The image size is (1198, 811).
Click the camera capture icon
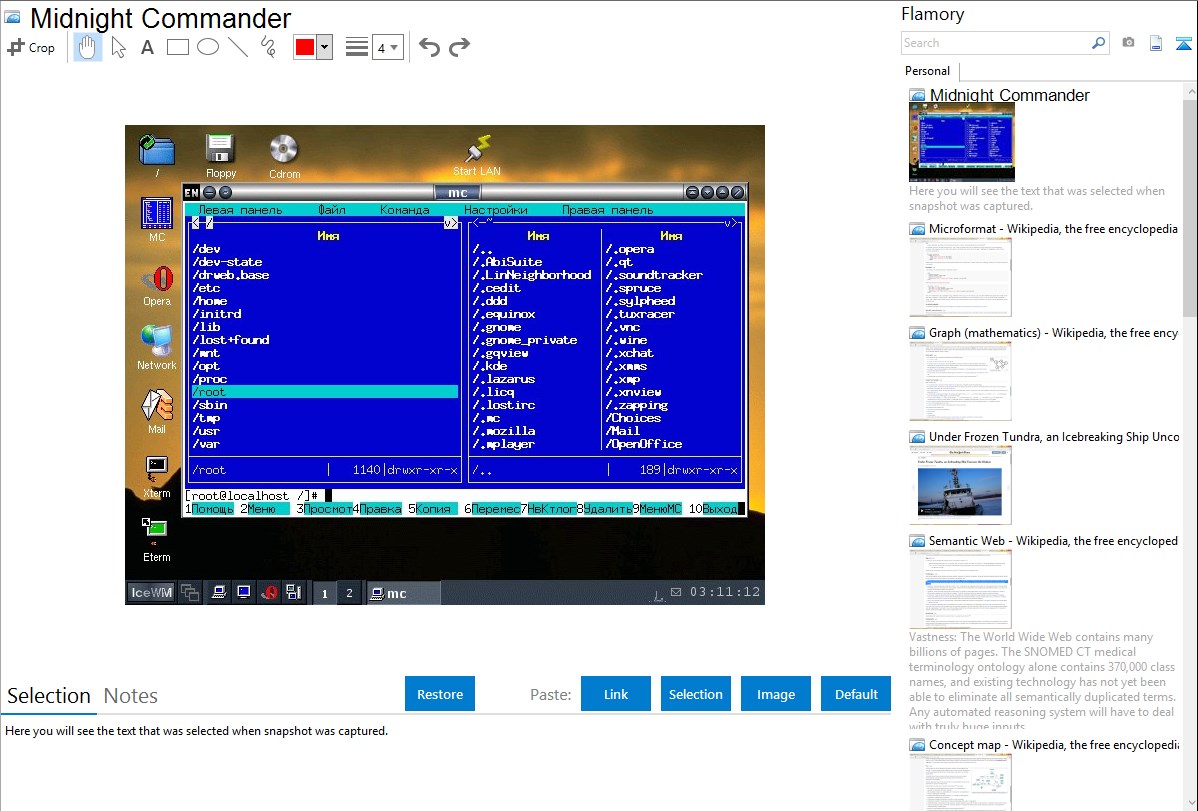[x=1128, y=43]
